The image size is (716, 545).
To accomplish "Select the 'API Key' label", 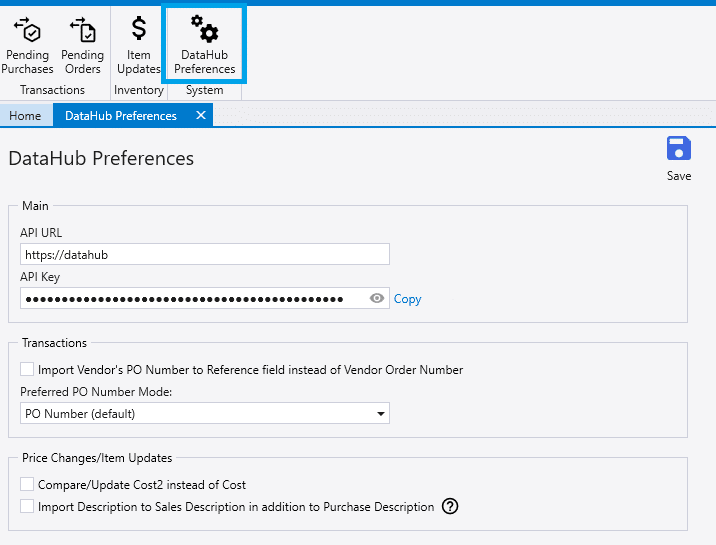I will pyautogui.click(x=40, y=277).
